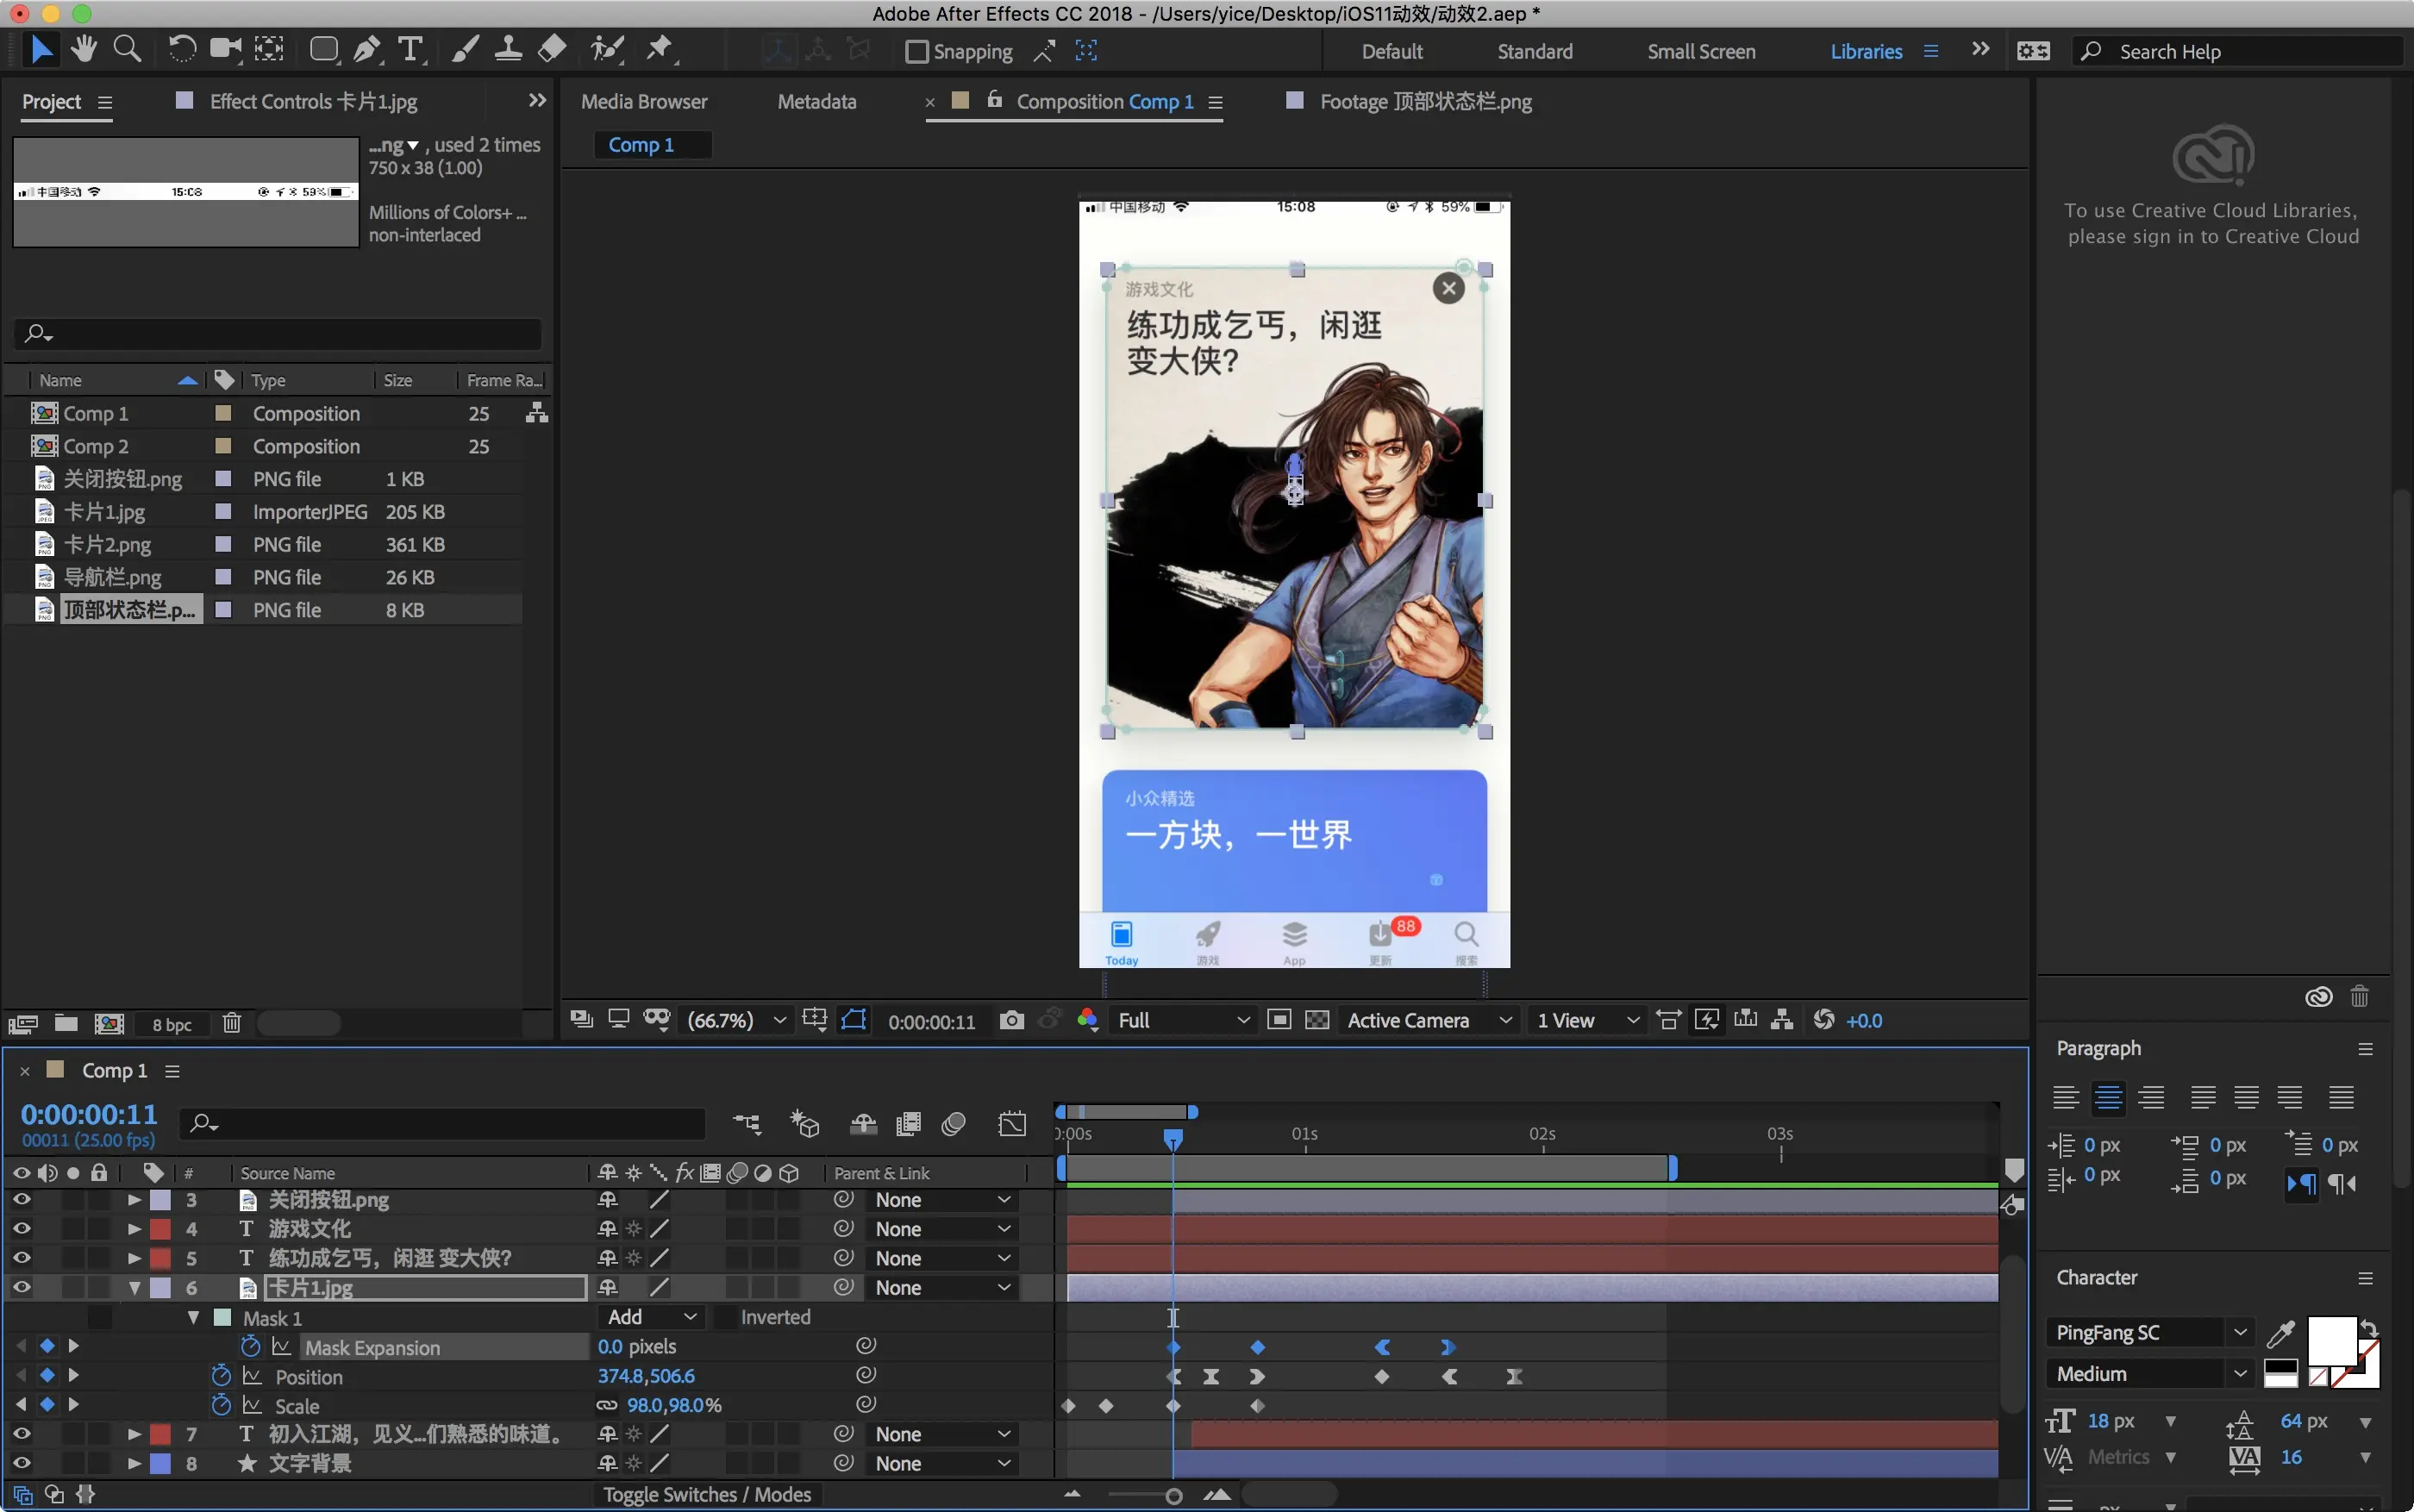Click the white fill color swatch
The width and height of the screenshot is (2414, 1512).
(2330, 1339)
